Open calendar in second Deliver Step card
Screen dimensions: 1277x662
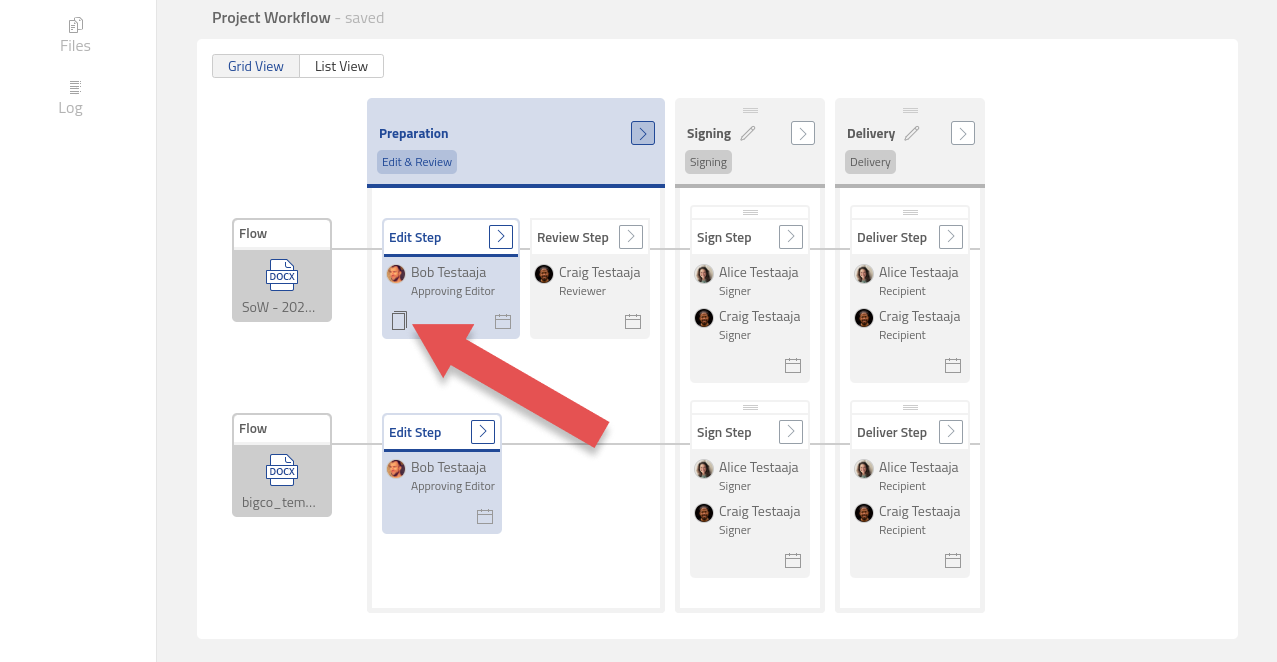click(953, 560)
